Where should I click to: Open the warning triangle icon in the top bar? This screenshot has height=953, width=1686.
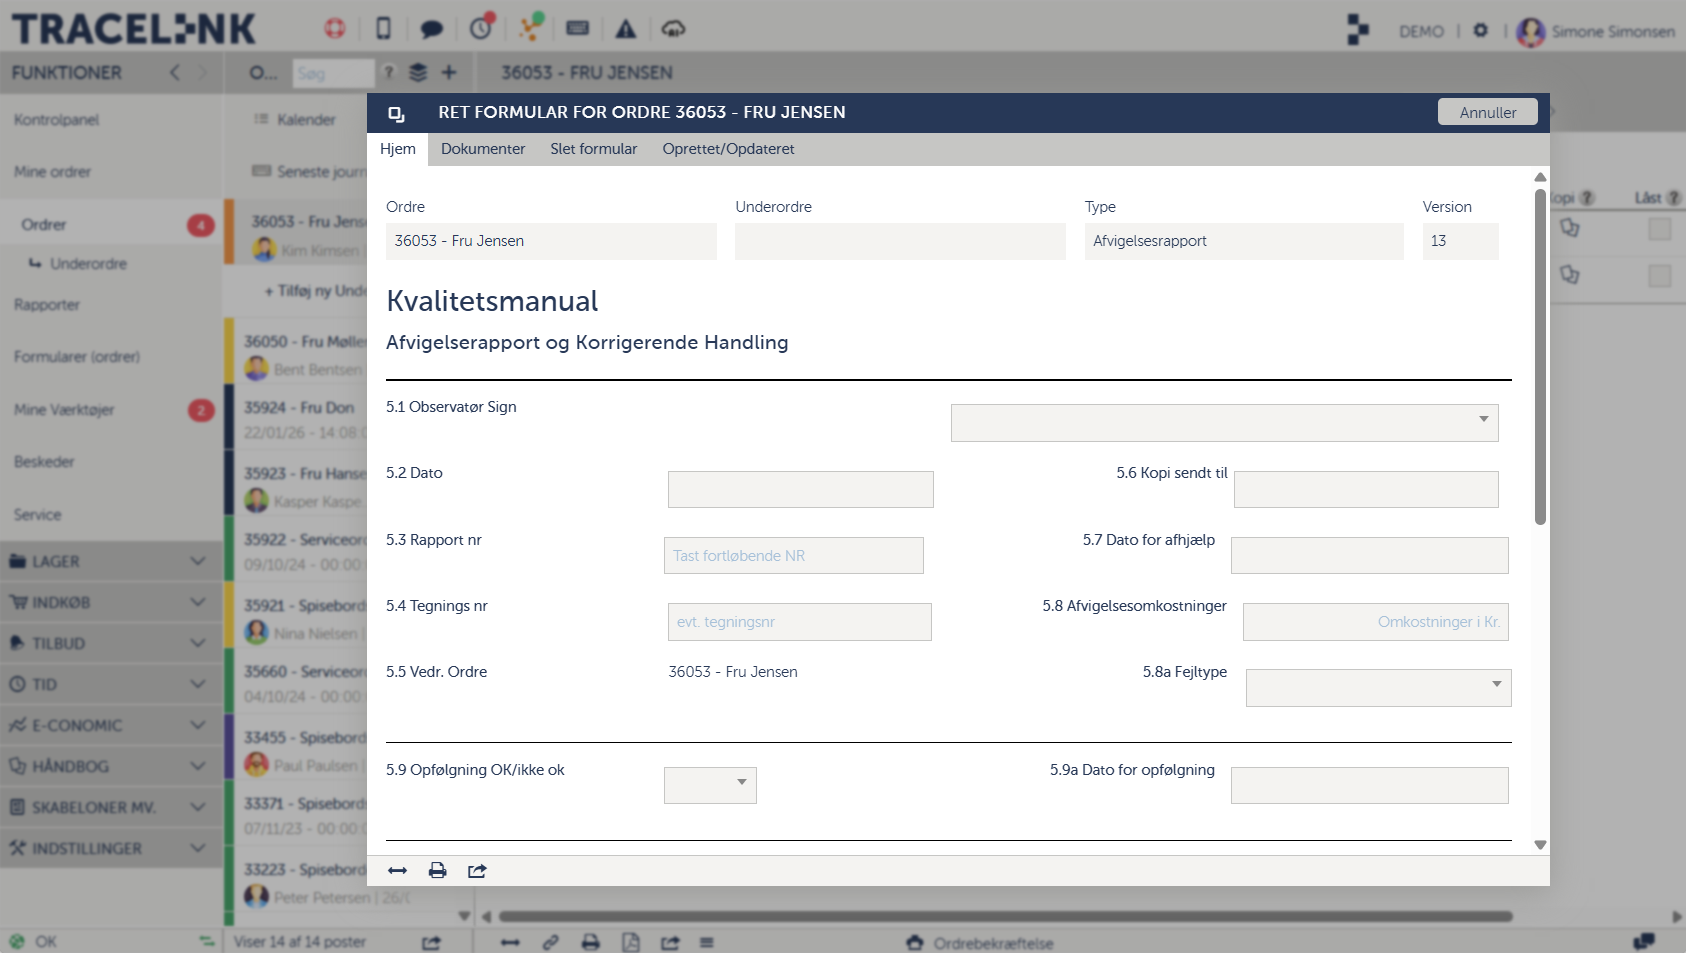[x=626, y=29]
